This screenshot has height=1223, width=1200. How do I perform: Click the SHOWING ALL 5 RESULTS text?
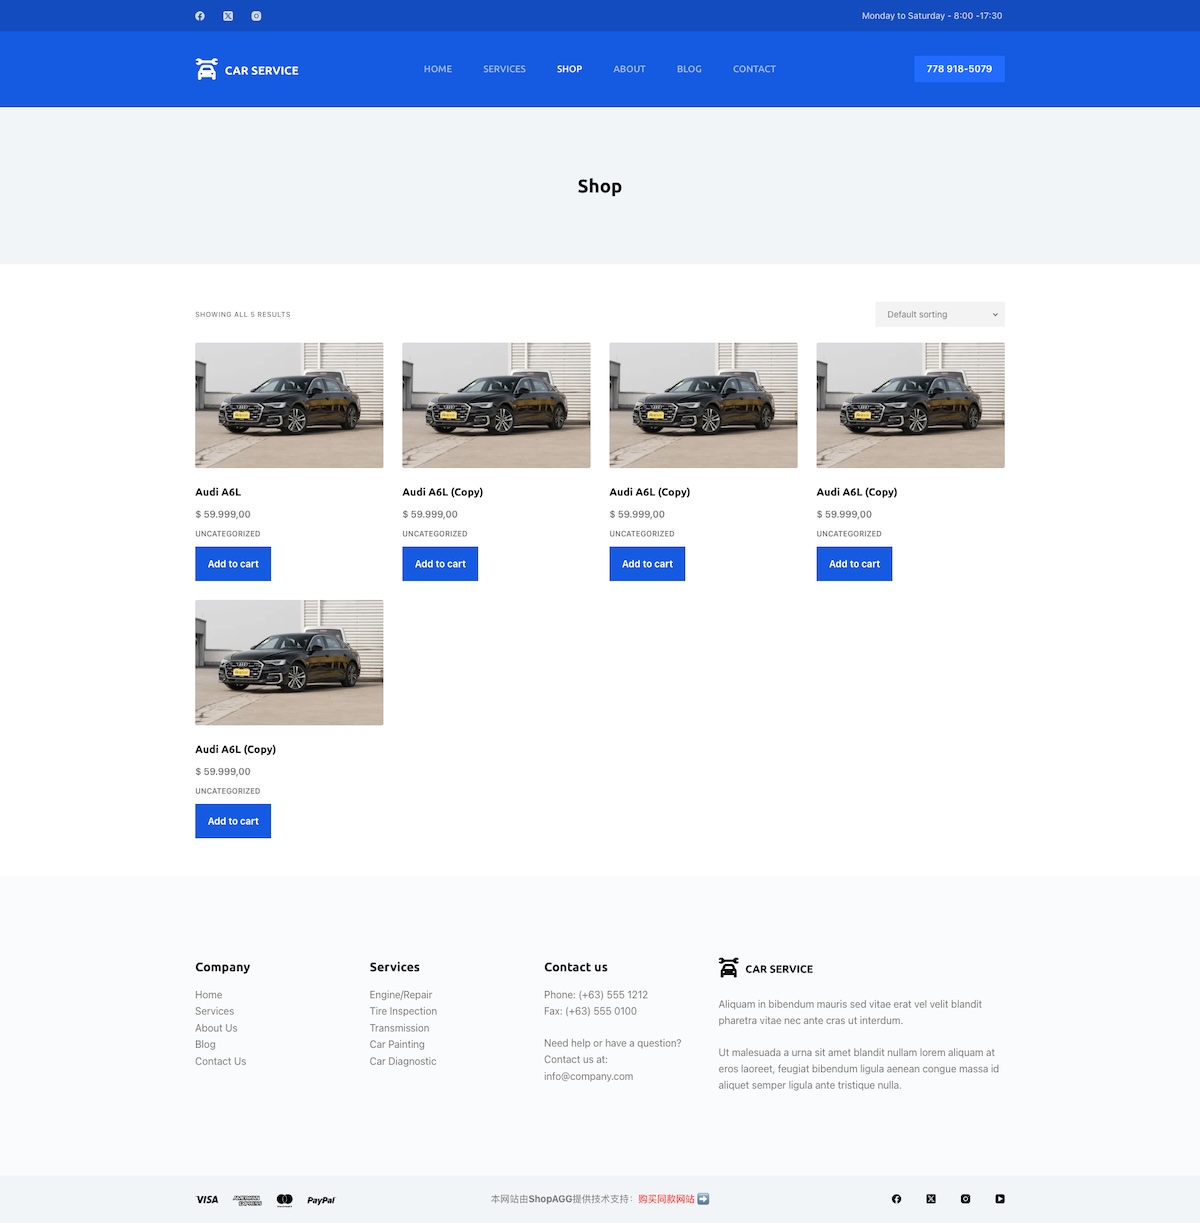(243, 314)
